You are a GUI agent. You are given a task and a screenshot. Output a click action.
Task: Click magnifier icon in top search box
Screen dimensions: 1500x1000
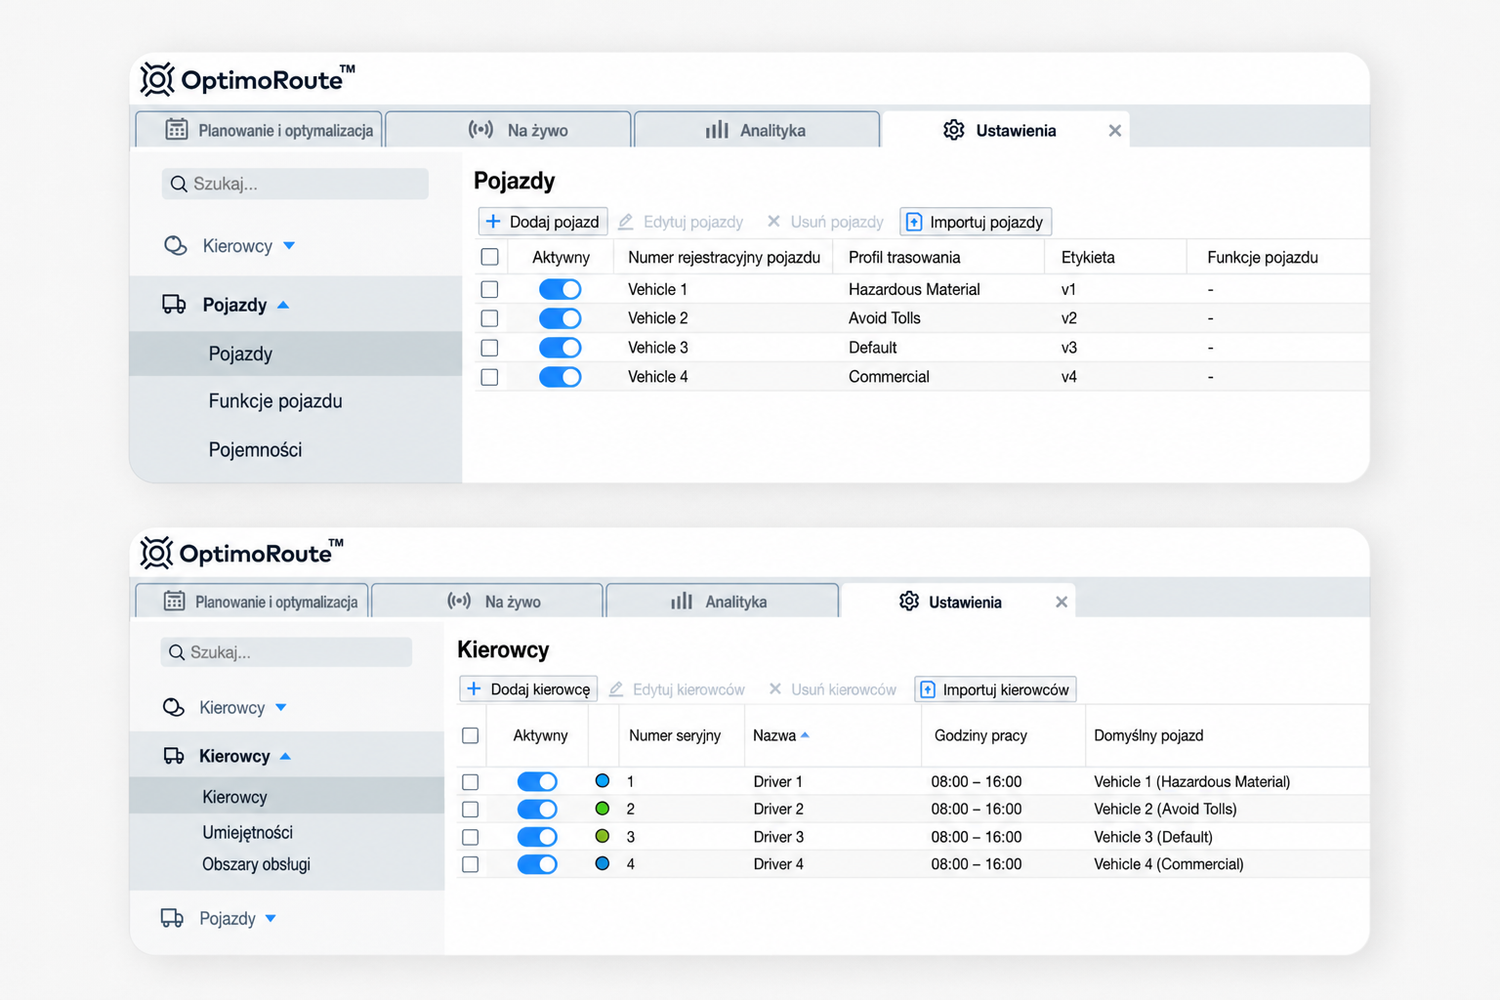pyautogui.click(x=179, y=184)
